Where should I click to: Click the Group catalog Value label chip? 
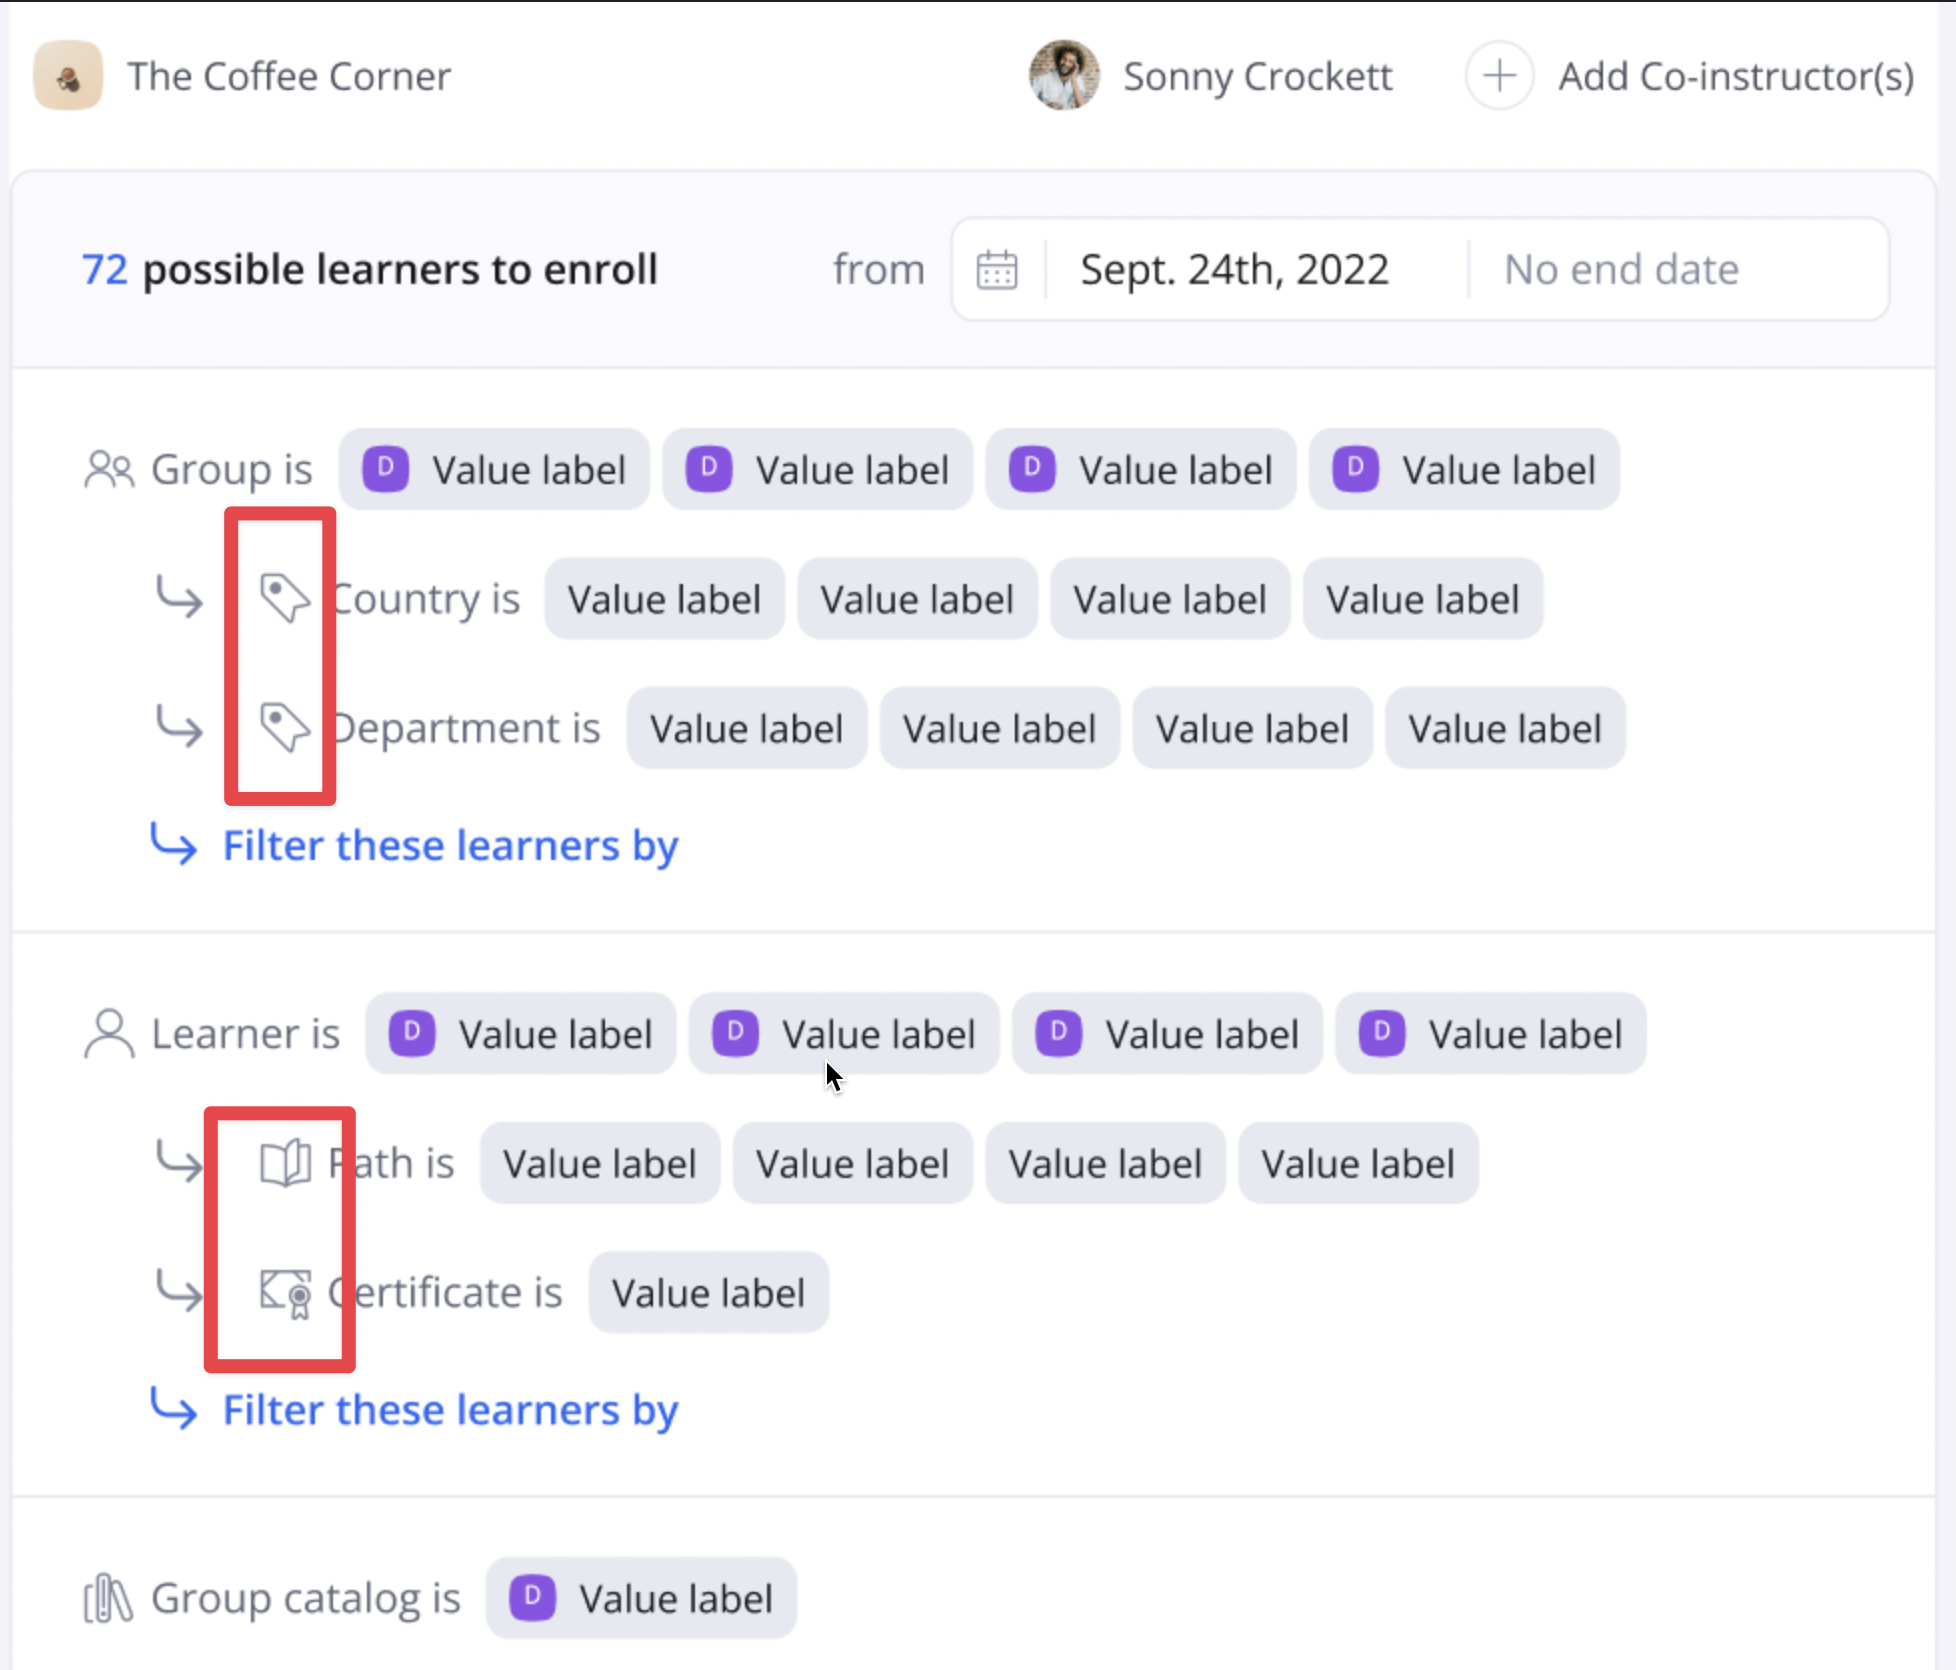pyautogui.click(x=641, y=1598)
